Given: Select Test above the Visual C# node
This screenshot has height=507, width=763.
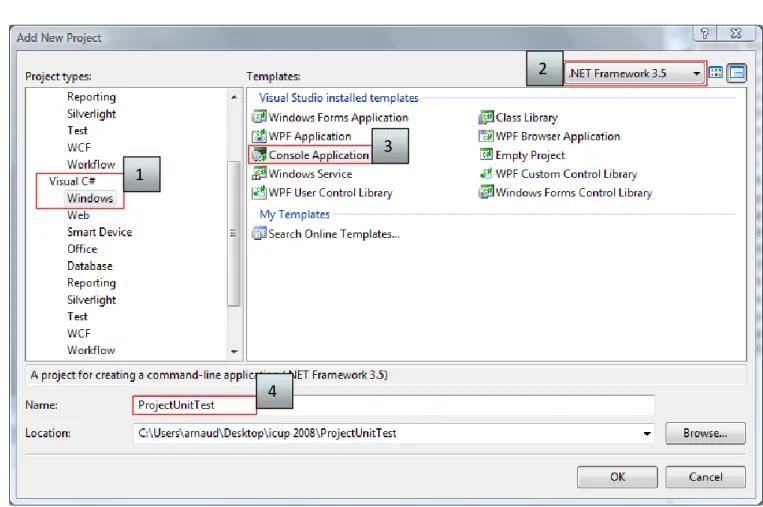Looking at the screenshot, I should pos(77,130).
